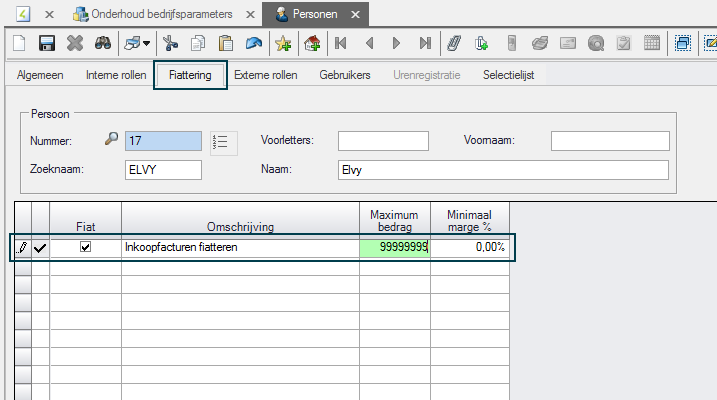This screenshot has width=717, height=400.
Task: Go to the last record
Action: (x=425, y=43)
